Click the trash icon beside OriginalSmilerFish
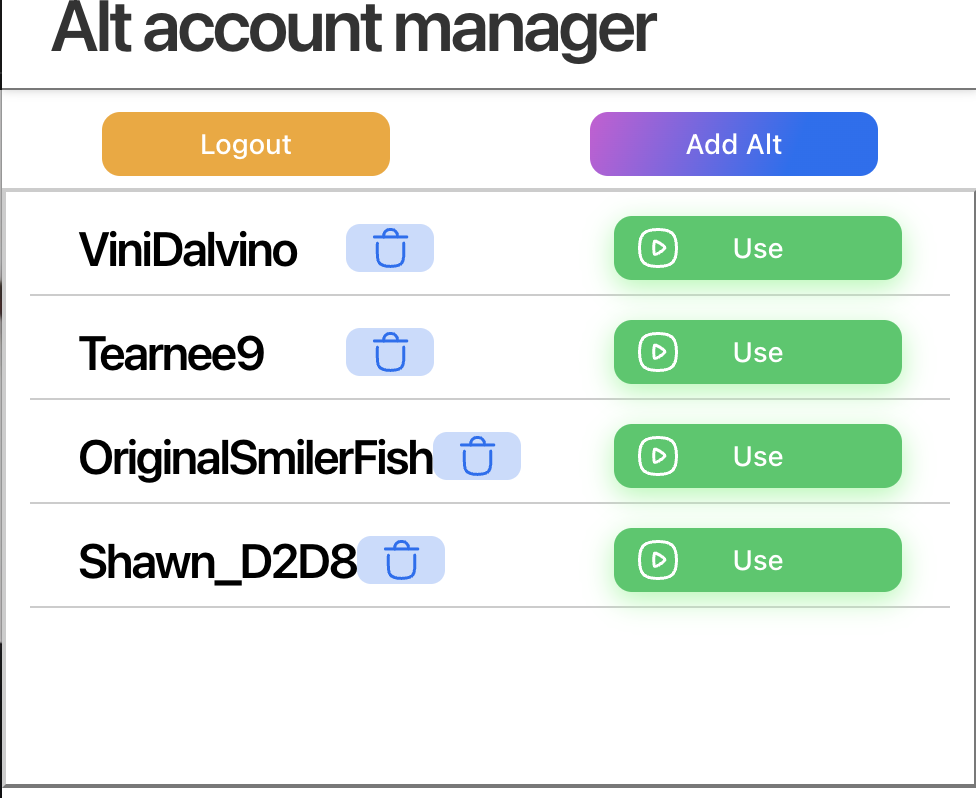This screenshot has width=976, height=798. tap(477, 456)
